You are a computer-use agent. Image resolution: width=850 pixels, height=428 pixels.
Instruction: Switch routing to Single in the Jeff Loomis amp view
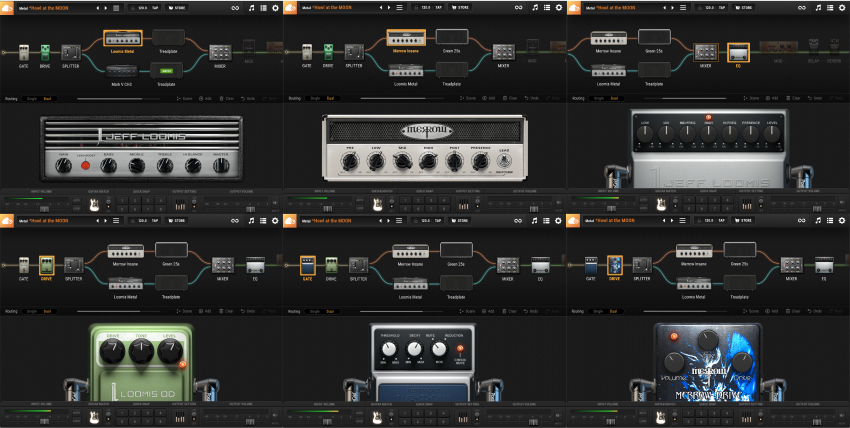(32, 99)
